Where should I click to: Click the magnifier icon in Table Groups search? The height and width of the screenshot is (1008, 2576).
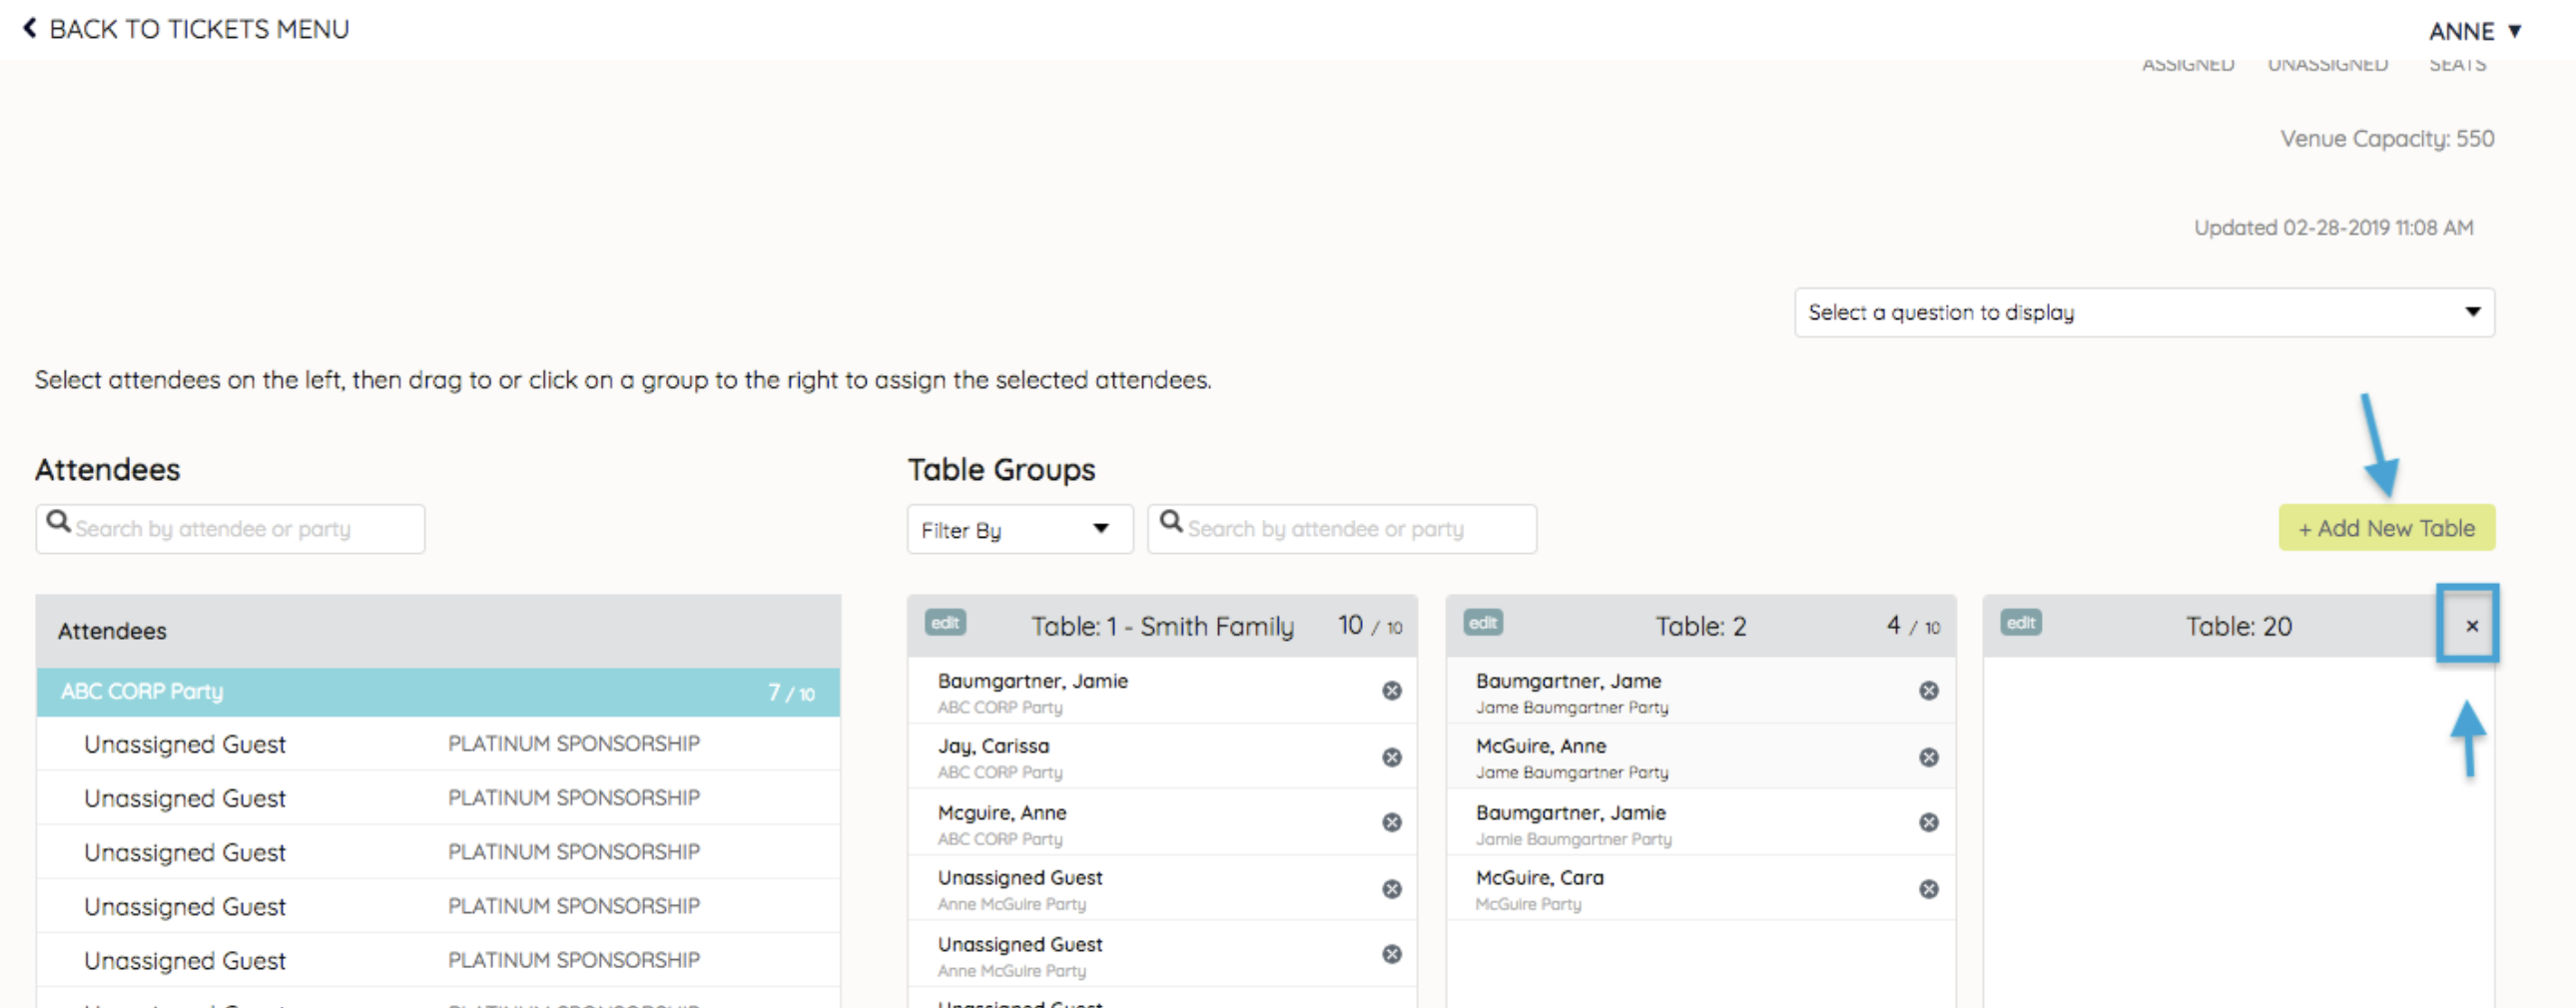[1171, 522]
